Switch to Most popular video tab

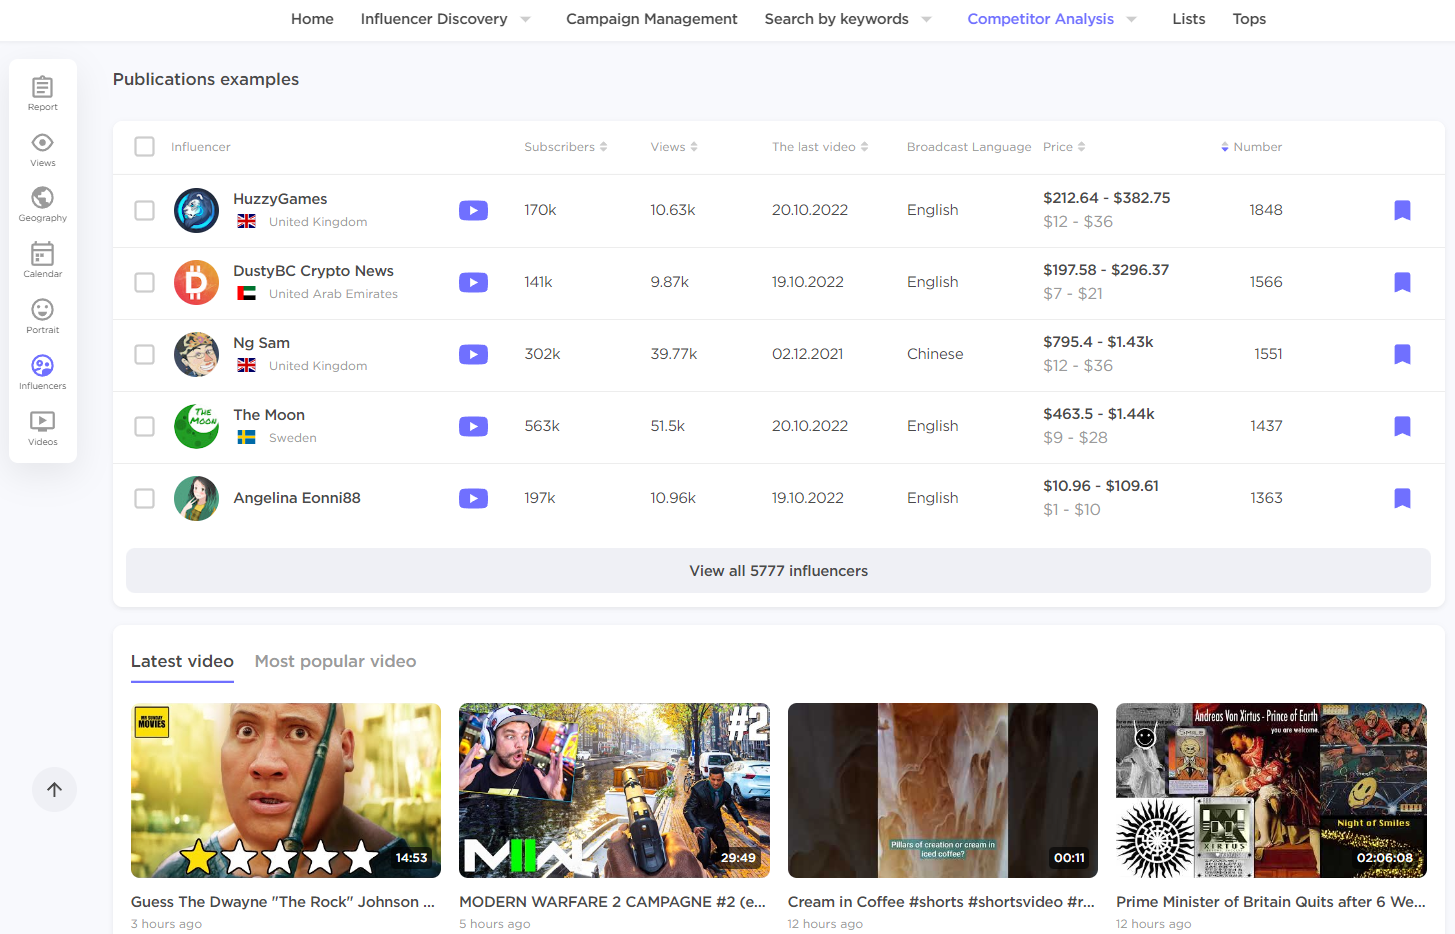(x=335, y=661)
